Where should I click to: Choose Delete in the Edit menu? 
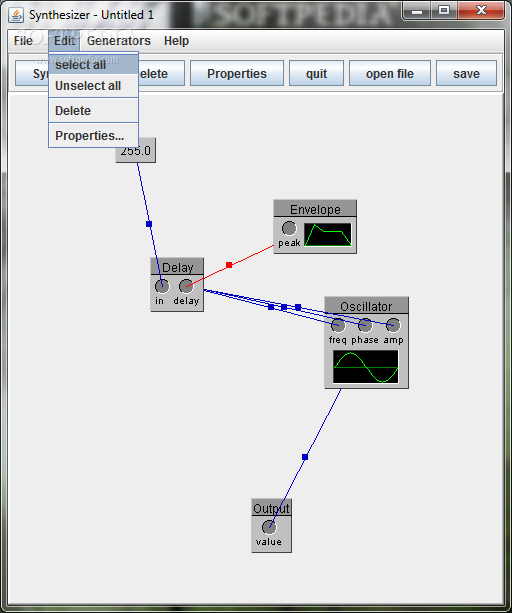click(x=93, y=111)
